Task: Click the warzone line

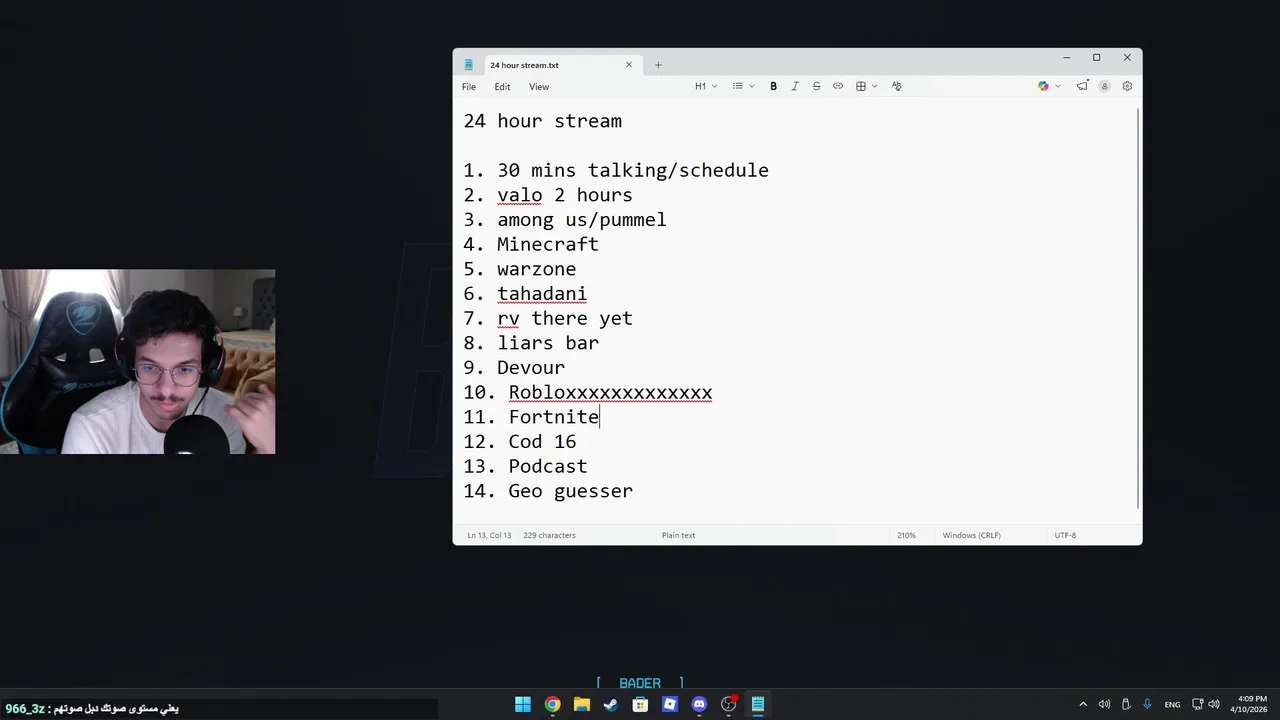Action: pyautogui.click(x=520, y=269)
